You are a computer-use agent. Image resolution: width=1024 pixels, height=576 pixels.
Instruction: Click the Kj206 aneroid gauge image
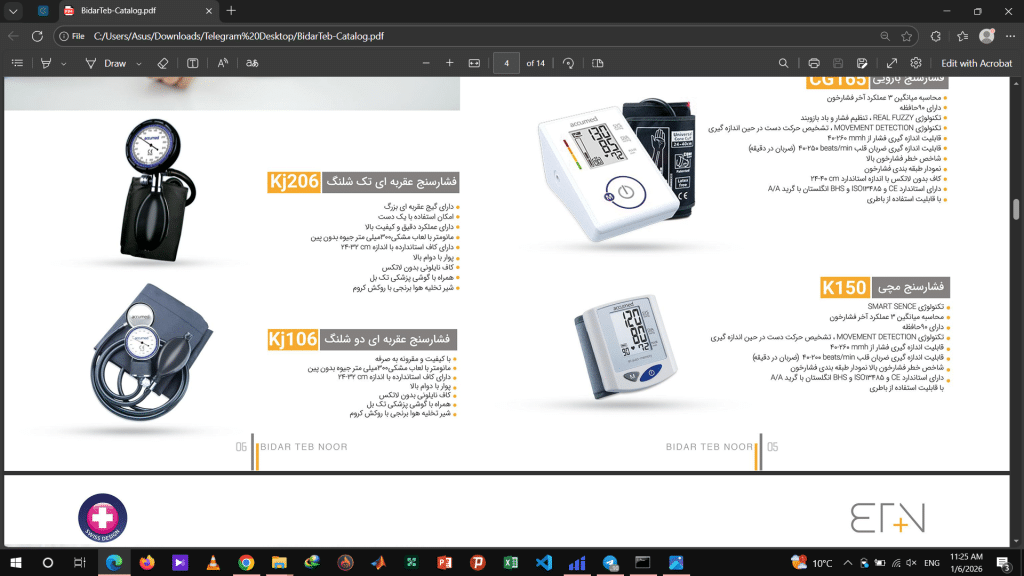coord(156,191)
